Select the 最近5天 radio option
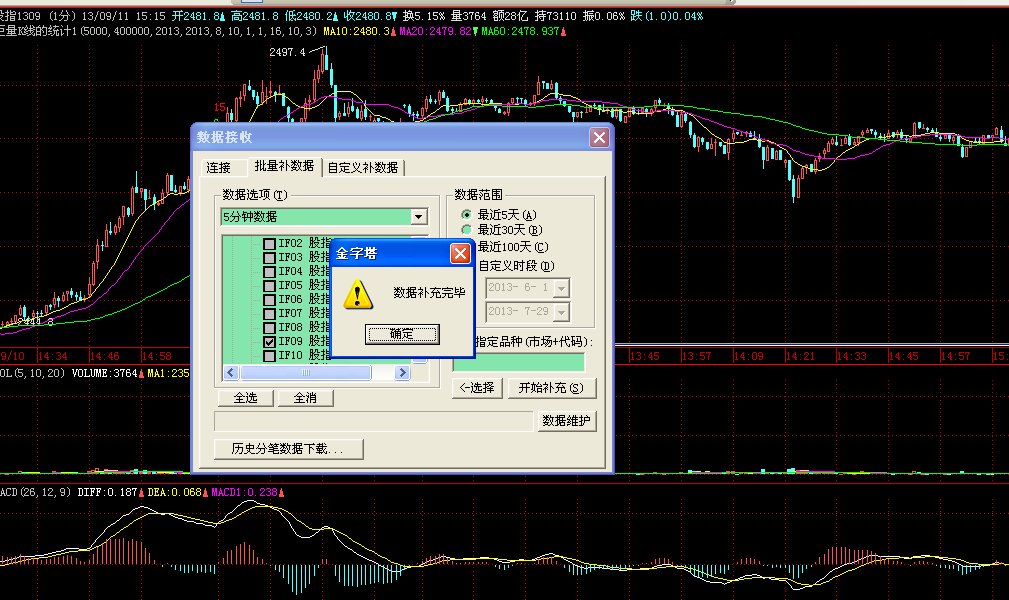 click(466, 215)
